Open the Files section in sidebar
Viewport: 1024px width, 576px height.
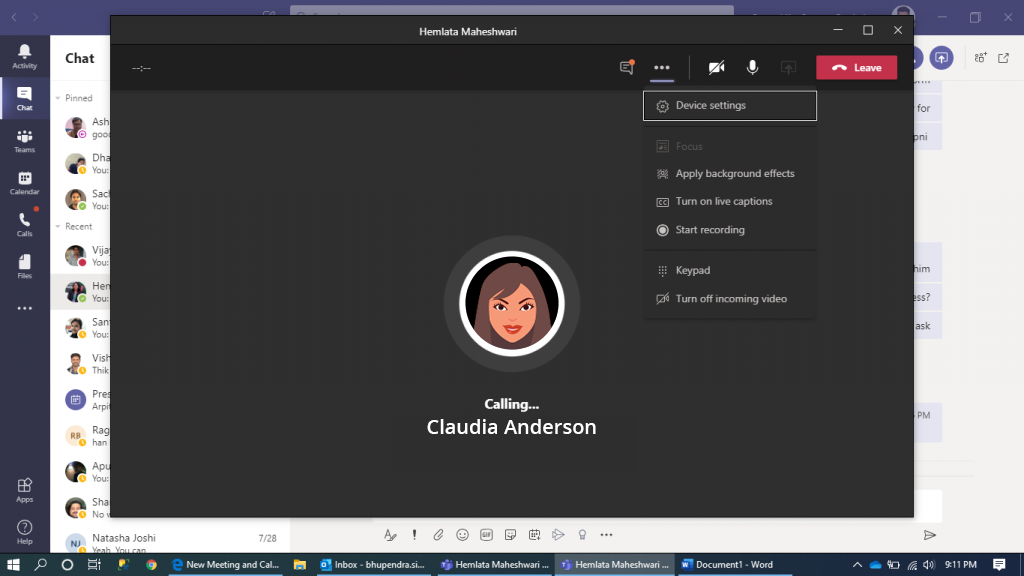click(x=24, y=266)
